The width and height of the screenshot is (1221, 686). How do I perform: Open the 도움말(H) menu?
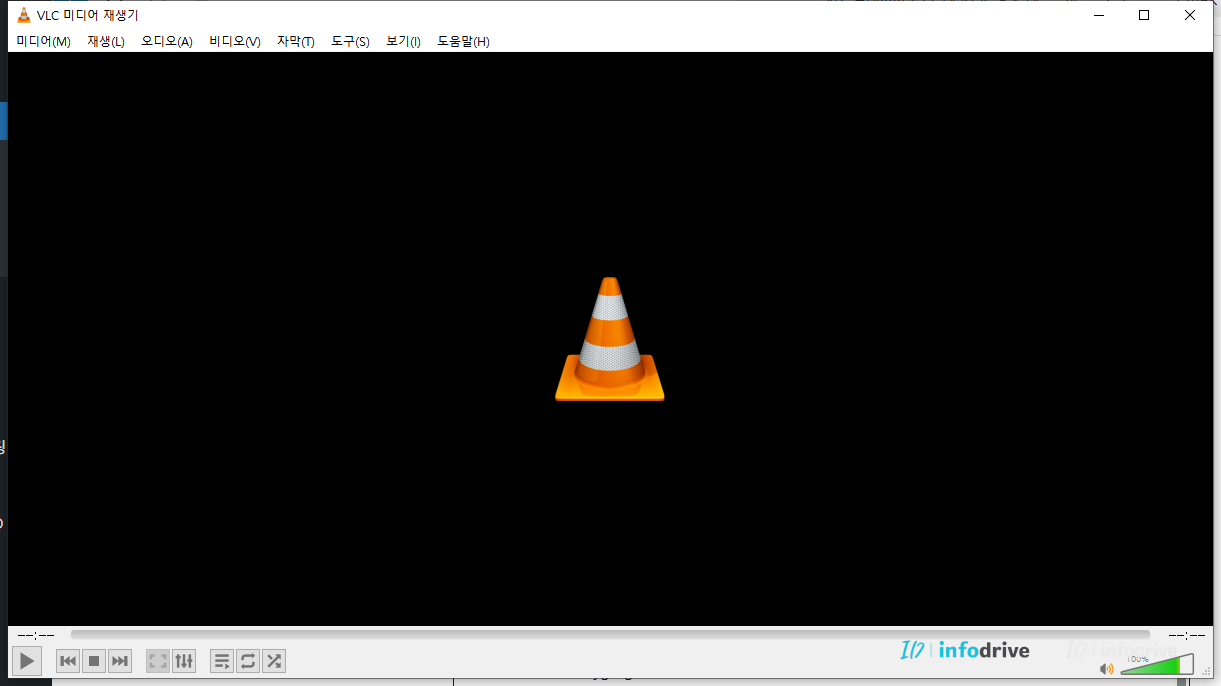(463, 41)
